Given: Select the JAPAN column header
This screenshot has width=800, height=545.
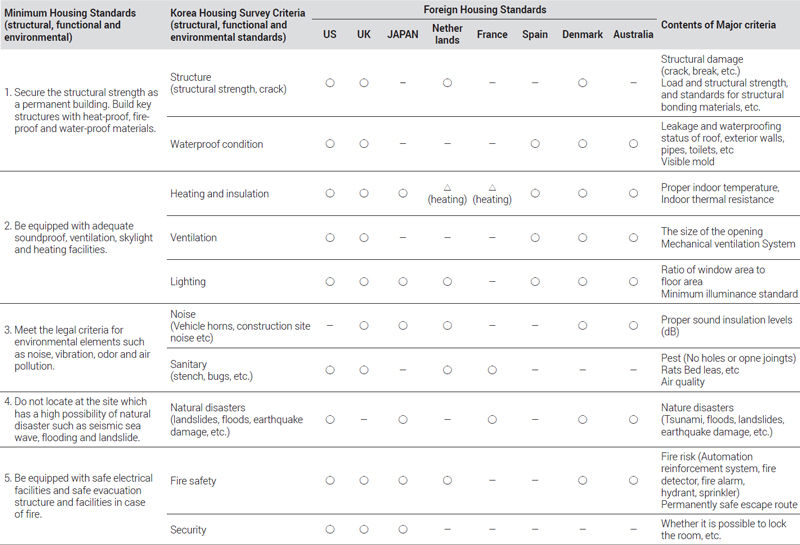Looking at the screenshot, I should click(x=403, y=34).
